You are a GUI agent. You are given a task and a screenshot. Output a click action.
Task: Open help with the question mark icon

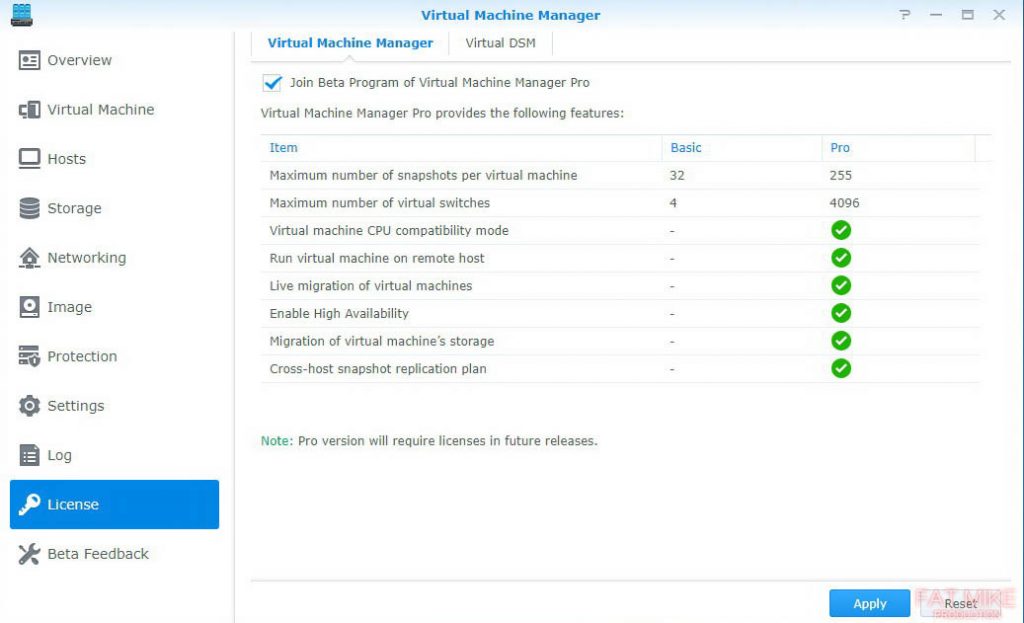(x=904, y=14)
